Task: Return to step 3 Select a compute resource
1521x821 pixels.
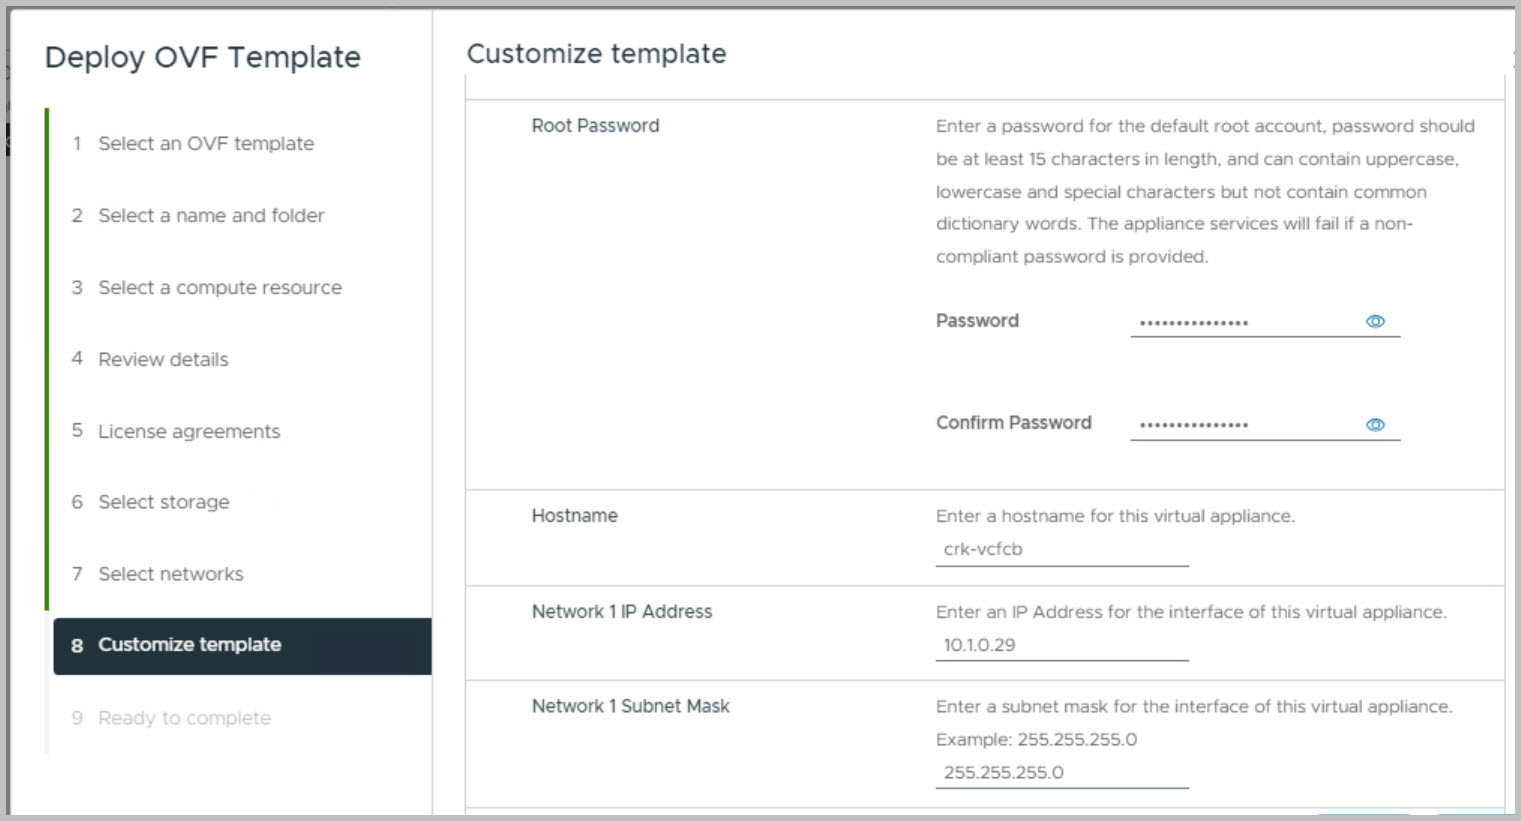Action: pyautogui.click(x=219, y=288)
